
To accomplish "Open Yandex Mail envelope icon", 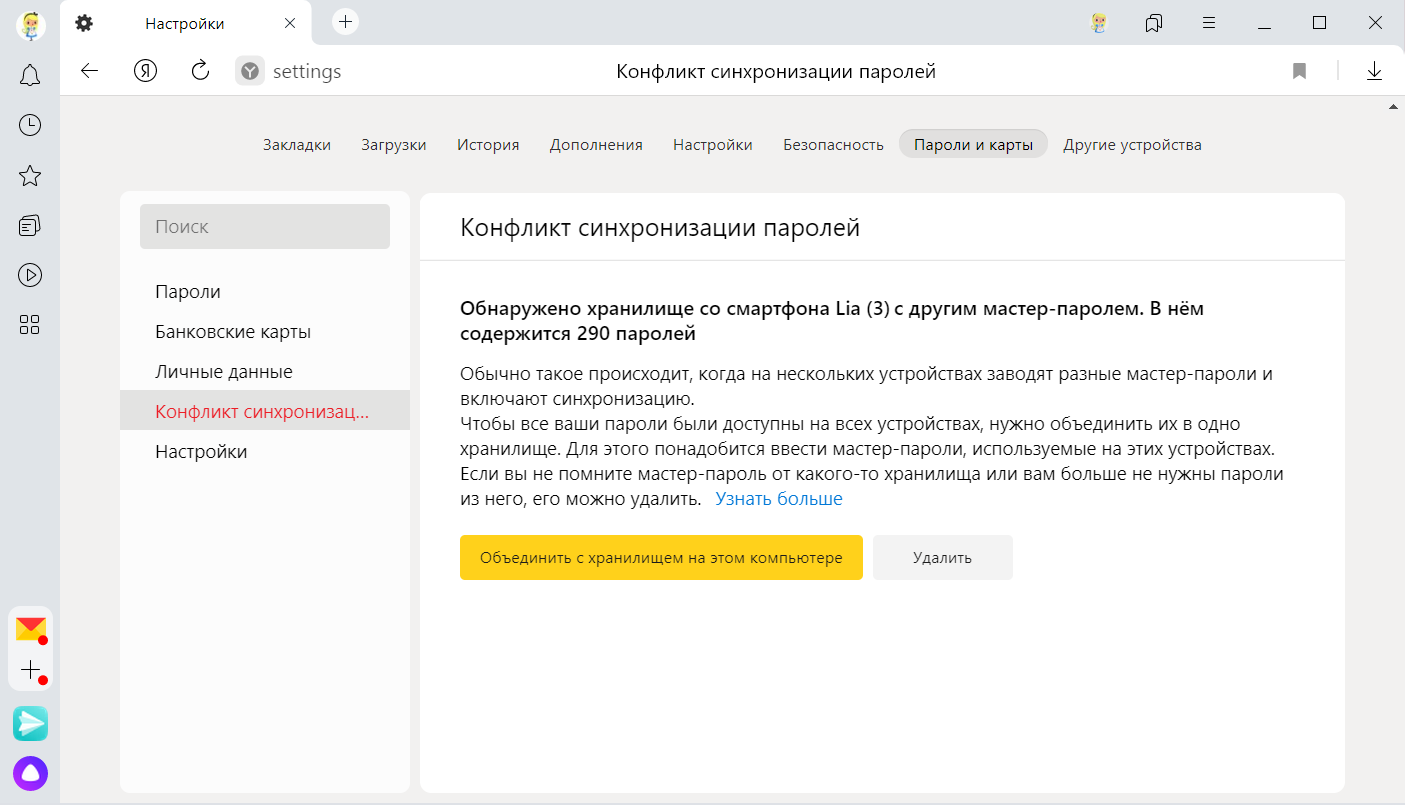I will pos(31,628).
